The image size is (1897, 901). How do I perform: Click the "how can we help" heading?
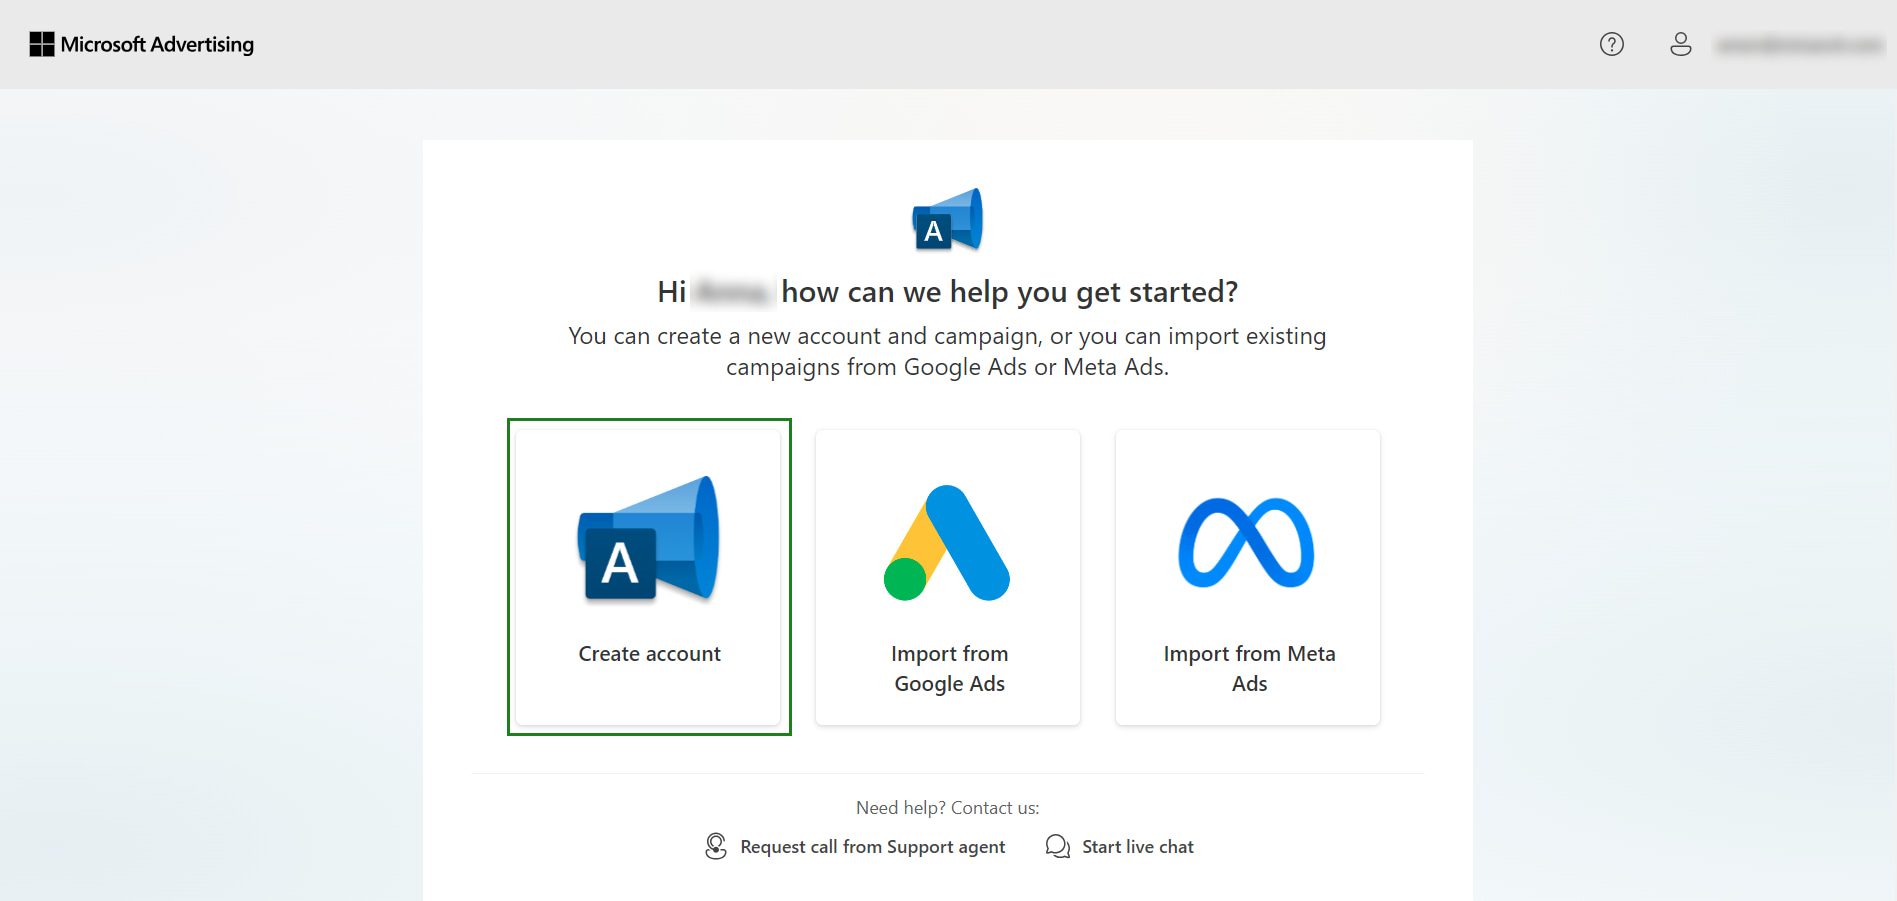point(1009,292)
